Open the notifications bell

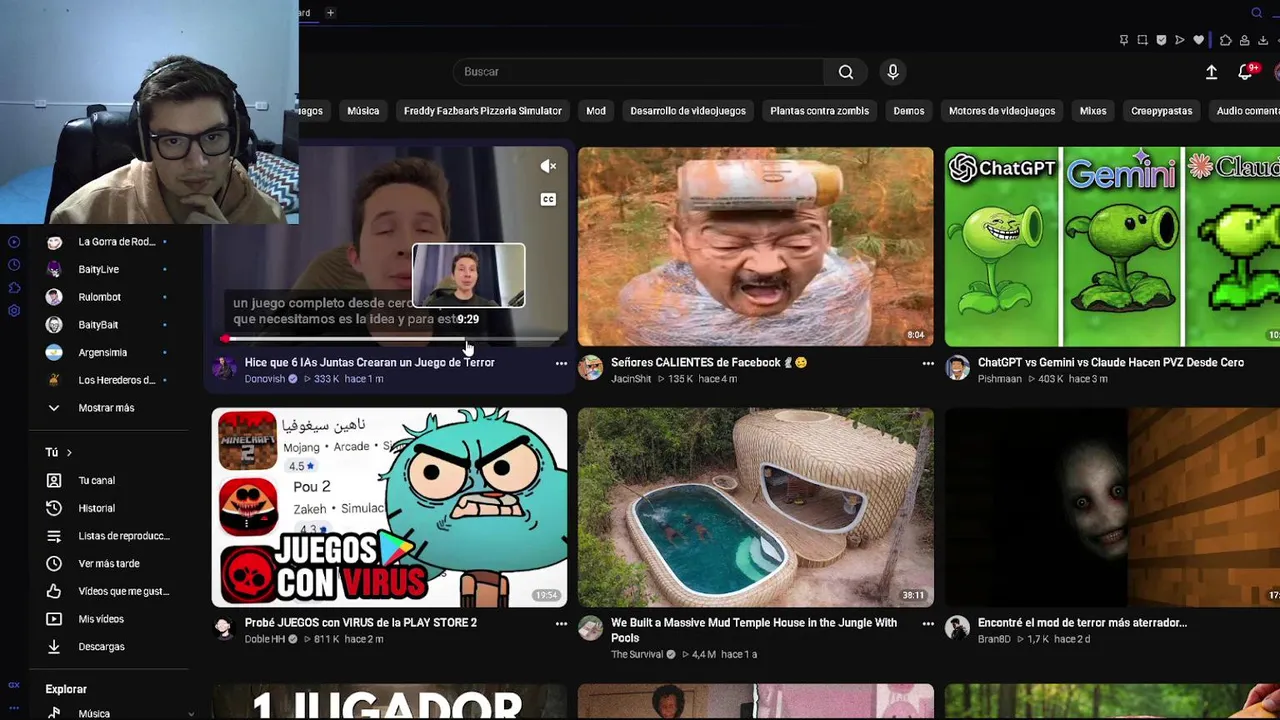[1246, 72]
